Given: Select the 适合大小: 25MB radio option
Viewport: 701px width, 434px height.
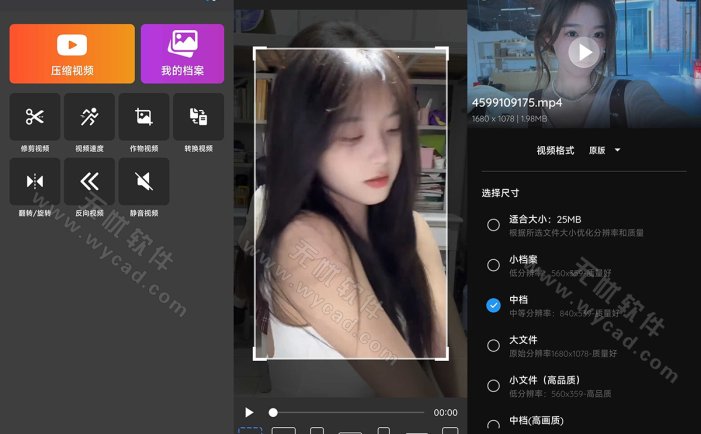Looking at the screenshot, I should coord(494,225).
